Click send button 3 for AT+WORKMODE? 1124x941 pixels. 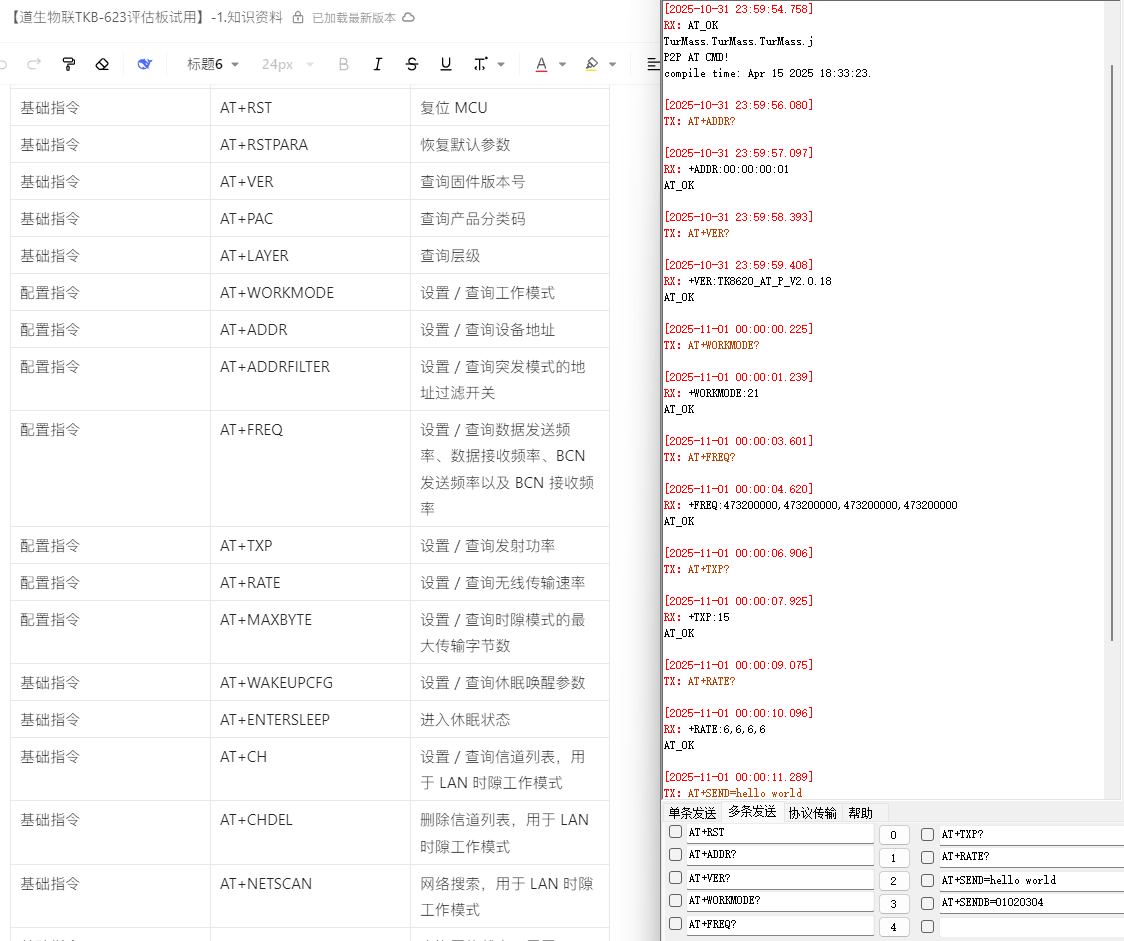tap(894, 904)
